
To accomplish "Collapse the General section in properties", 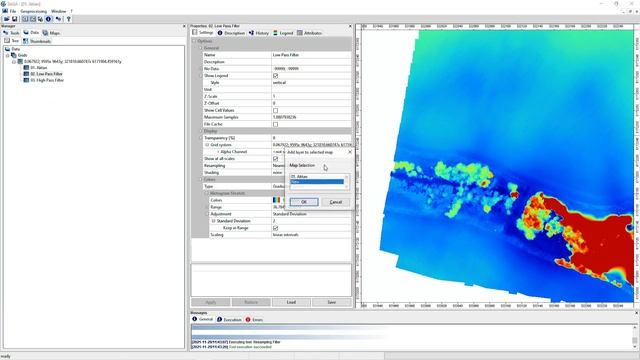I will click(201, 48).
